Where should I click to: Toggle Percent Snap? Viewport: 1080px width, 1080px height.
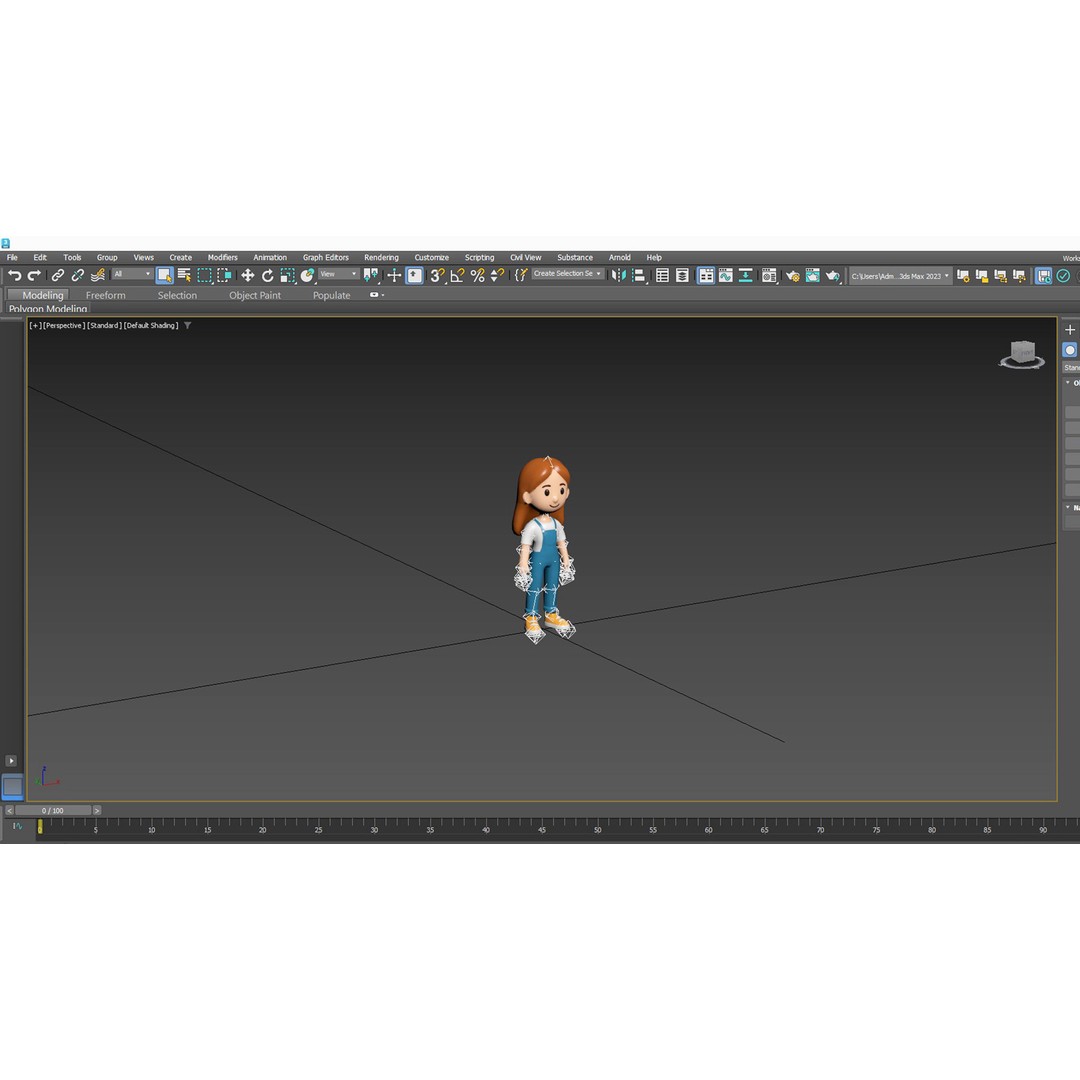(x=477, y=275)
